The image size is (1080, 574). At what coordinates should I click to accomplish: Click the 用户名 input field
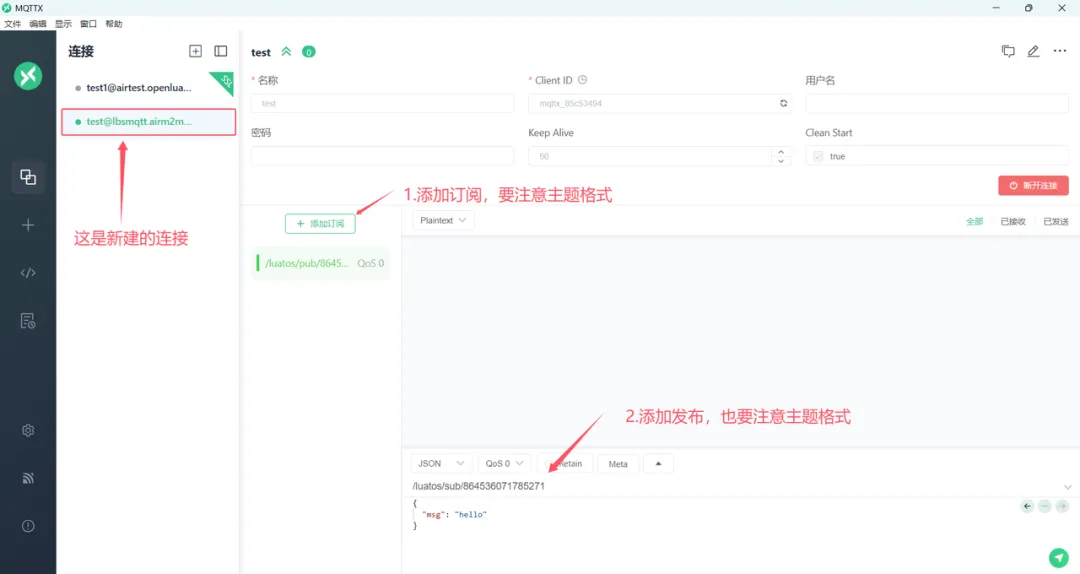click(x=937, y=103)
